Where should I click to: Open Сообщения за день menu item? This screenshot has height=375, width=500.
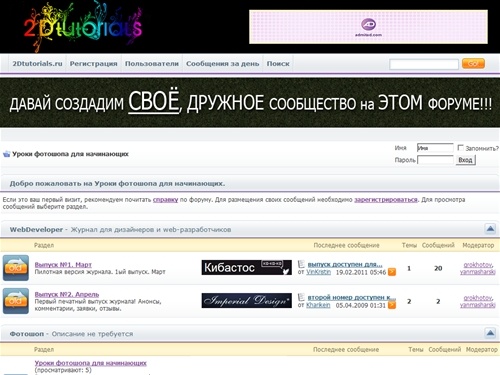click(x=222, y=63)
